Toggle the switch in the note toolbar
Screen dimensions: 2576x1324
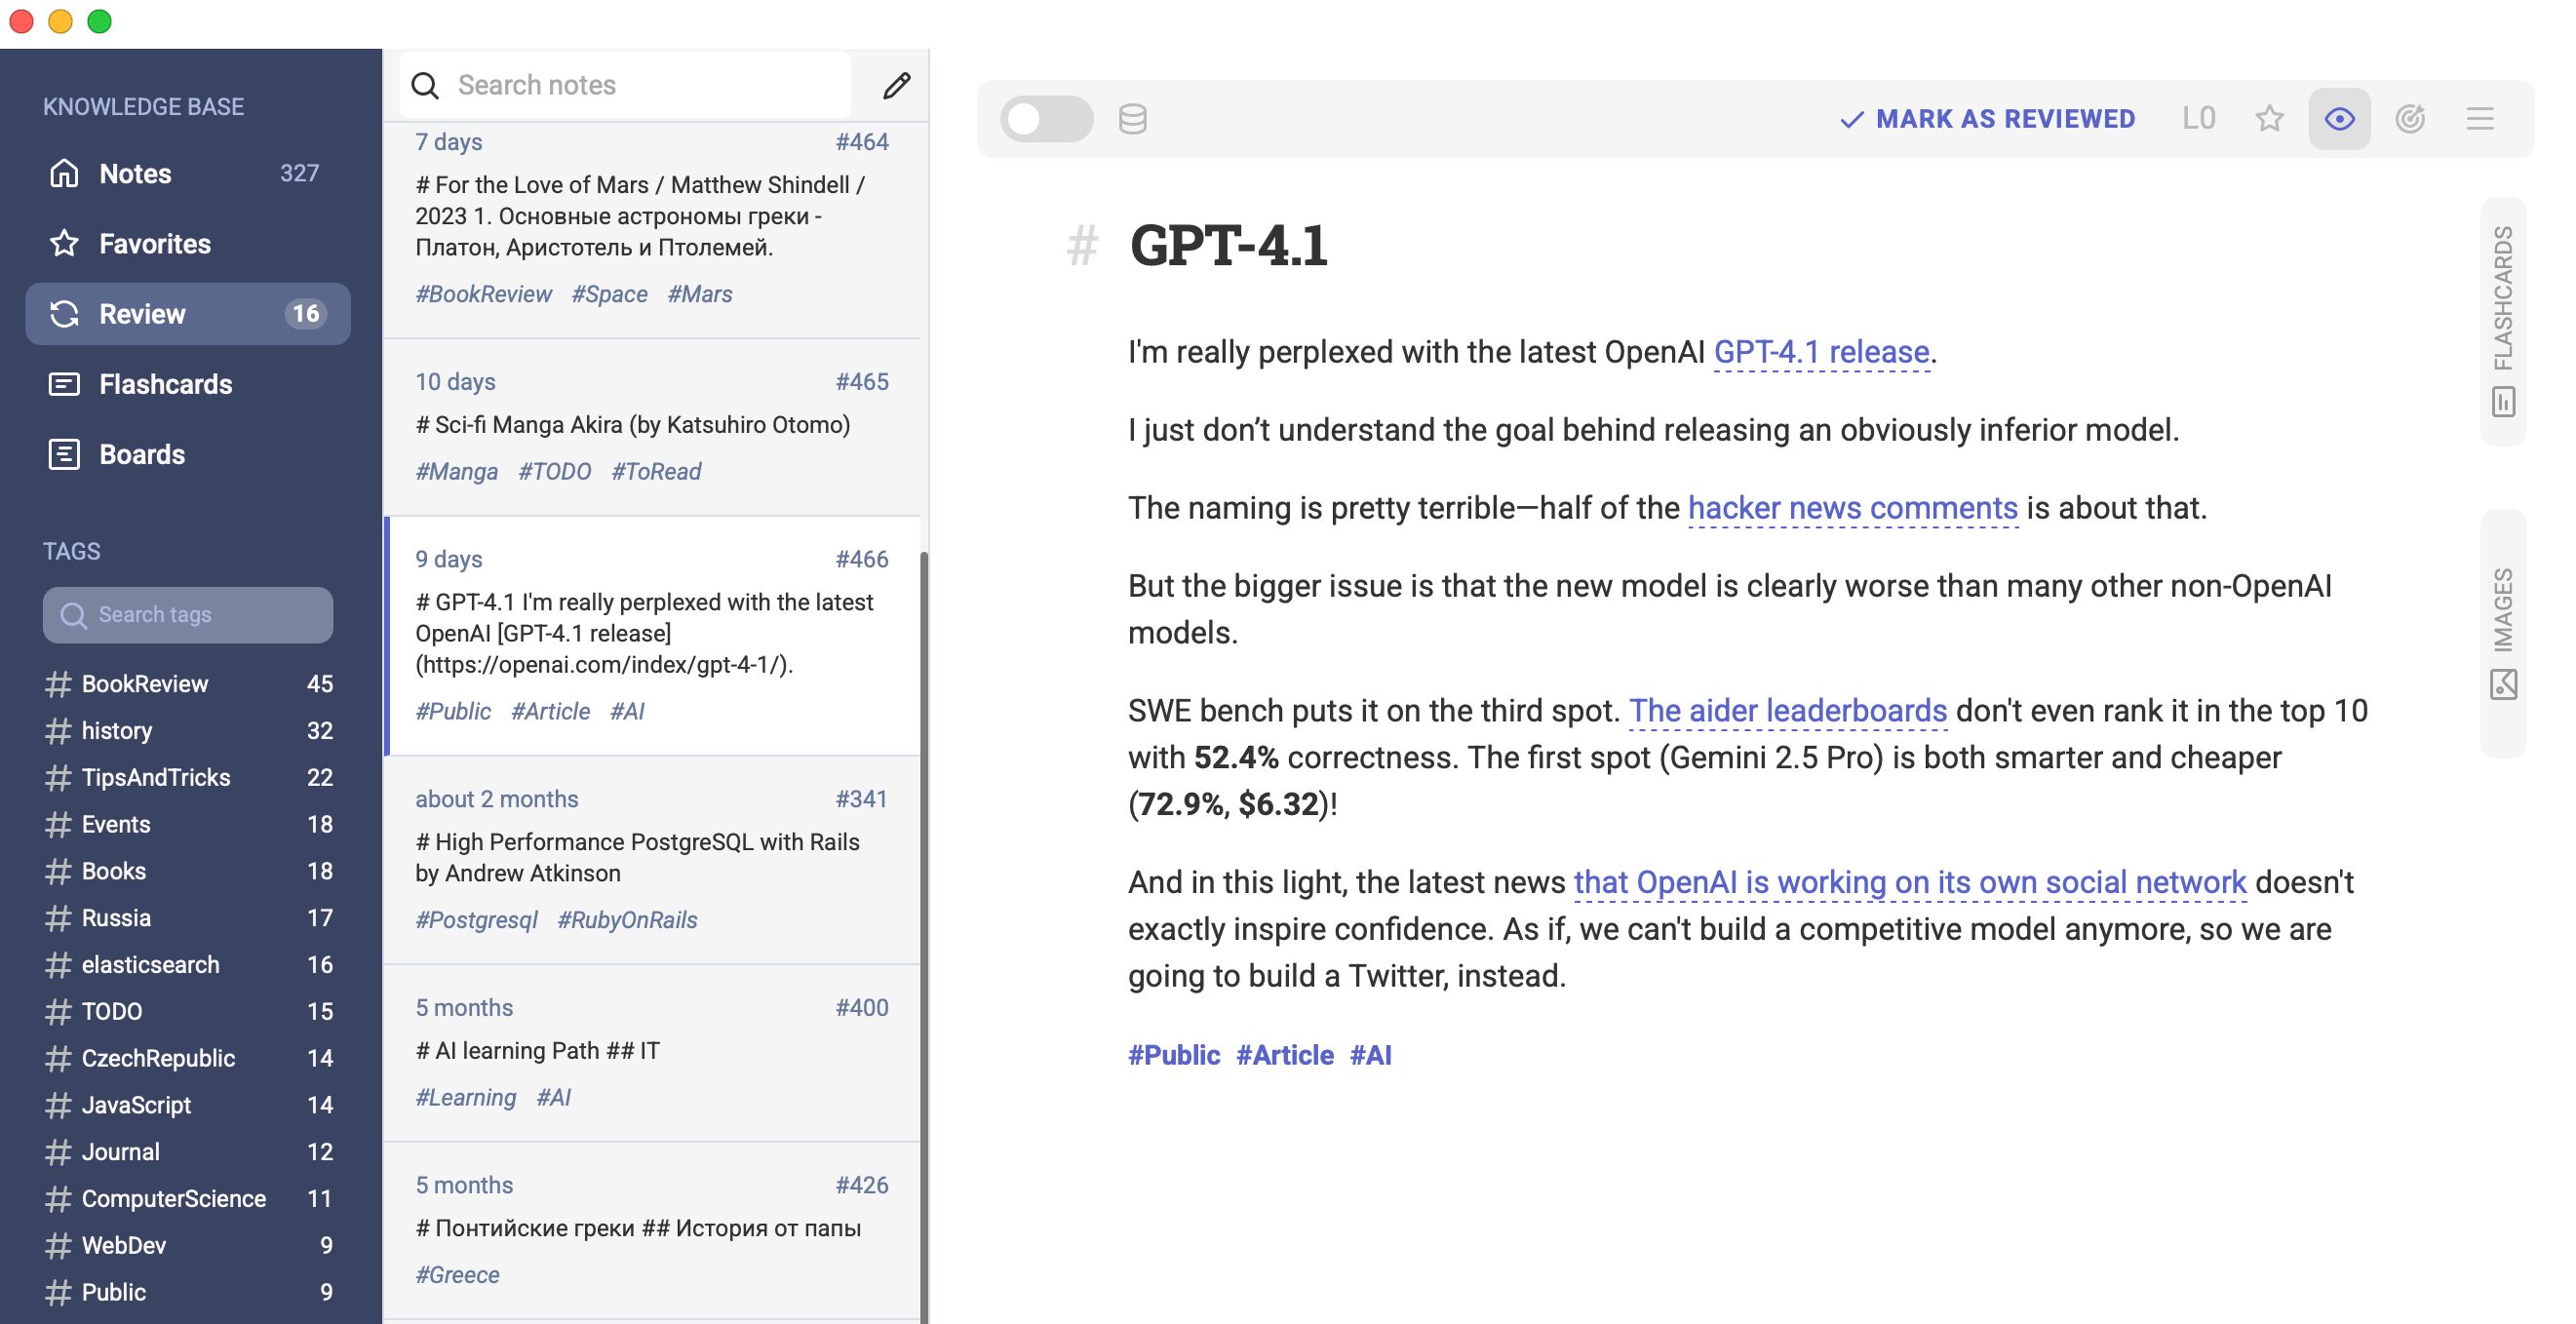(1045, 119)
